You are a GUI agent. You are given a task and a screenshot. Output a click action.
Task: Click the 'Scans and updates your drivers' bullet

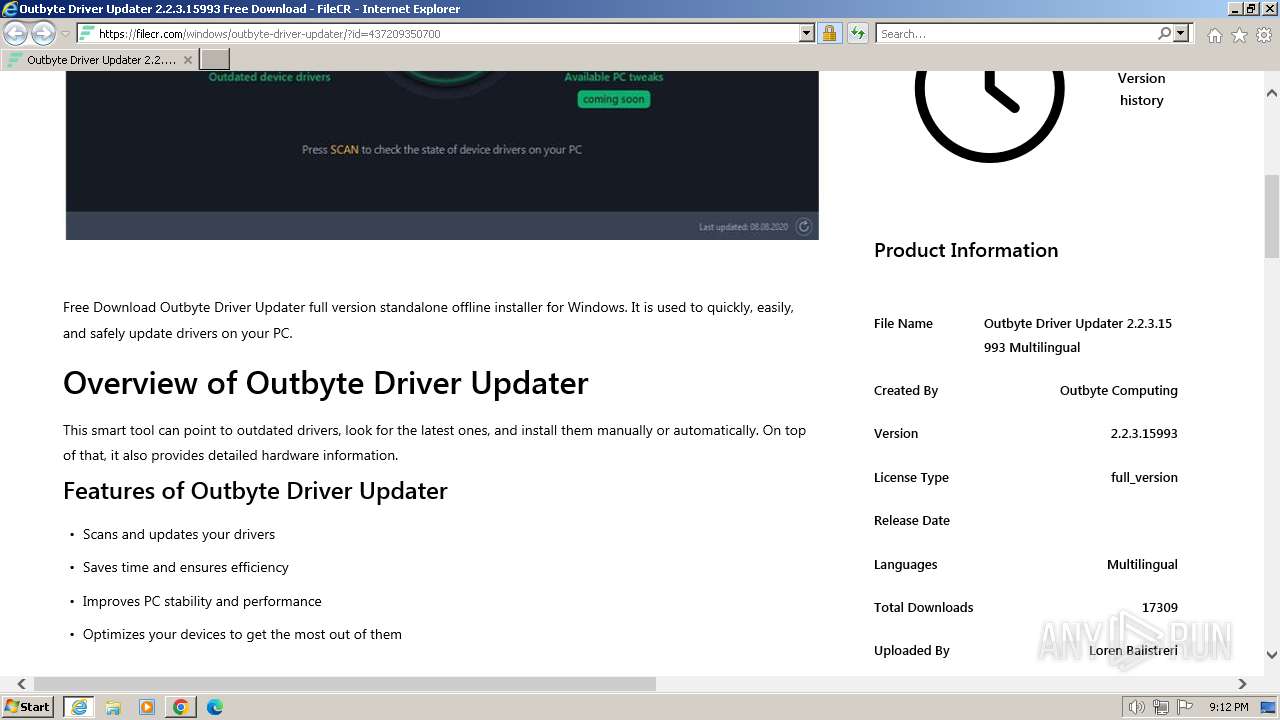(x=179, y=534)
